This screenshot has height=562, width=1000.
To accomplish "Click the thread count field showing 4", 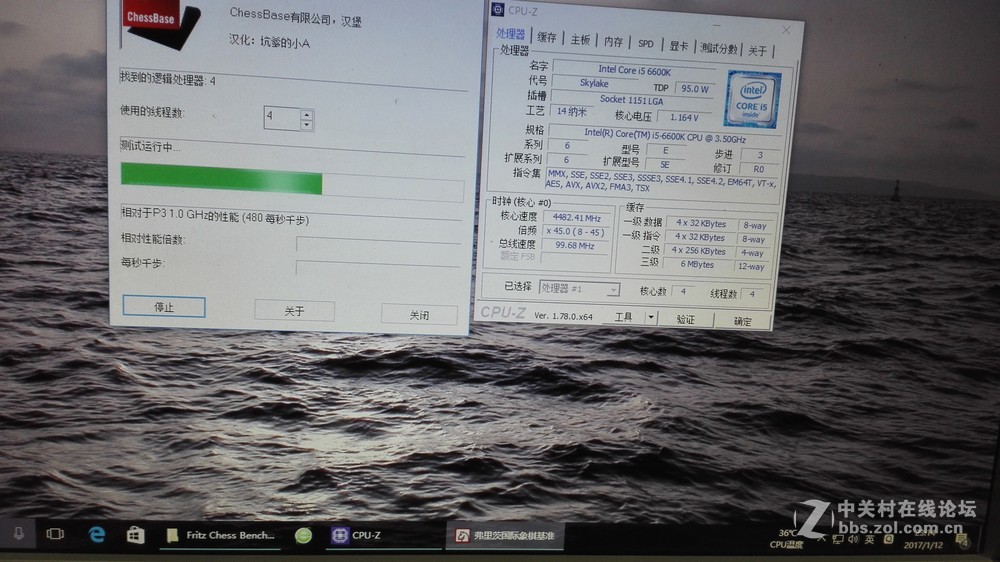I will coord(282,118).
